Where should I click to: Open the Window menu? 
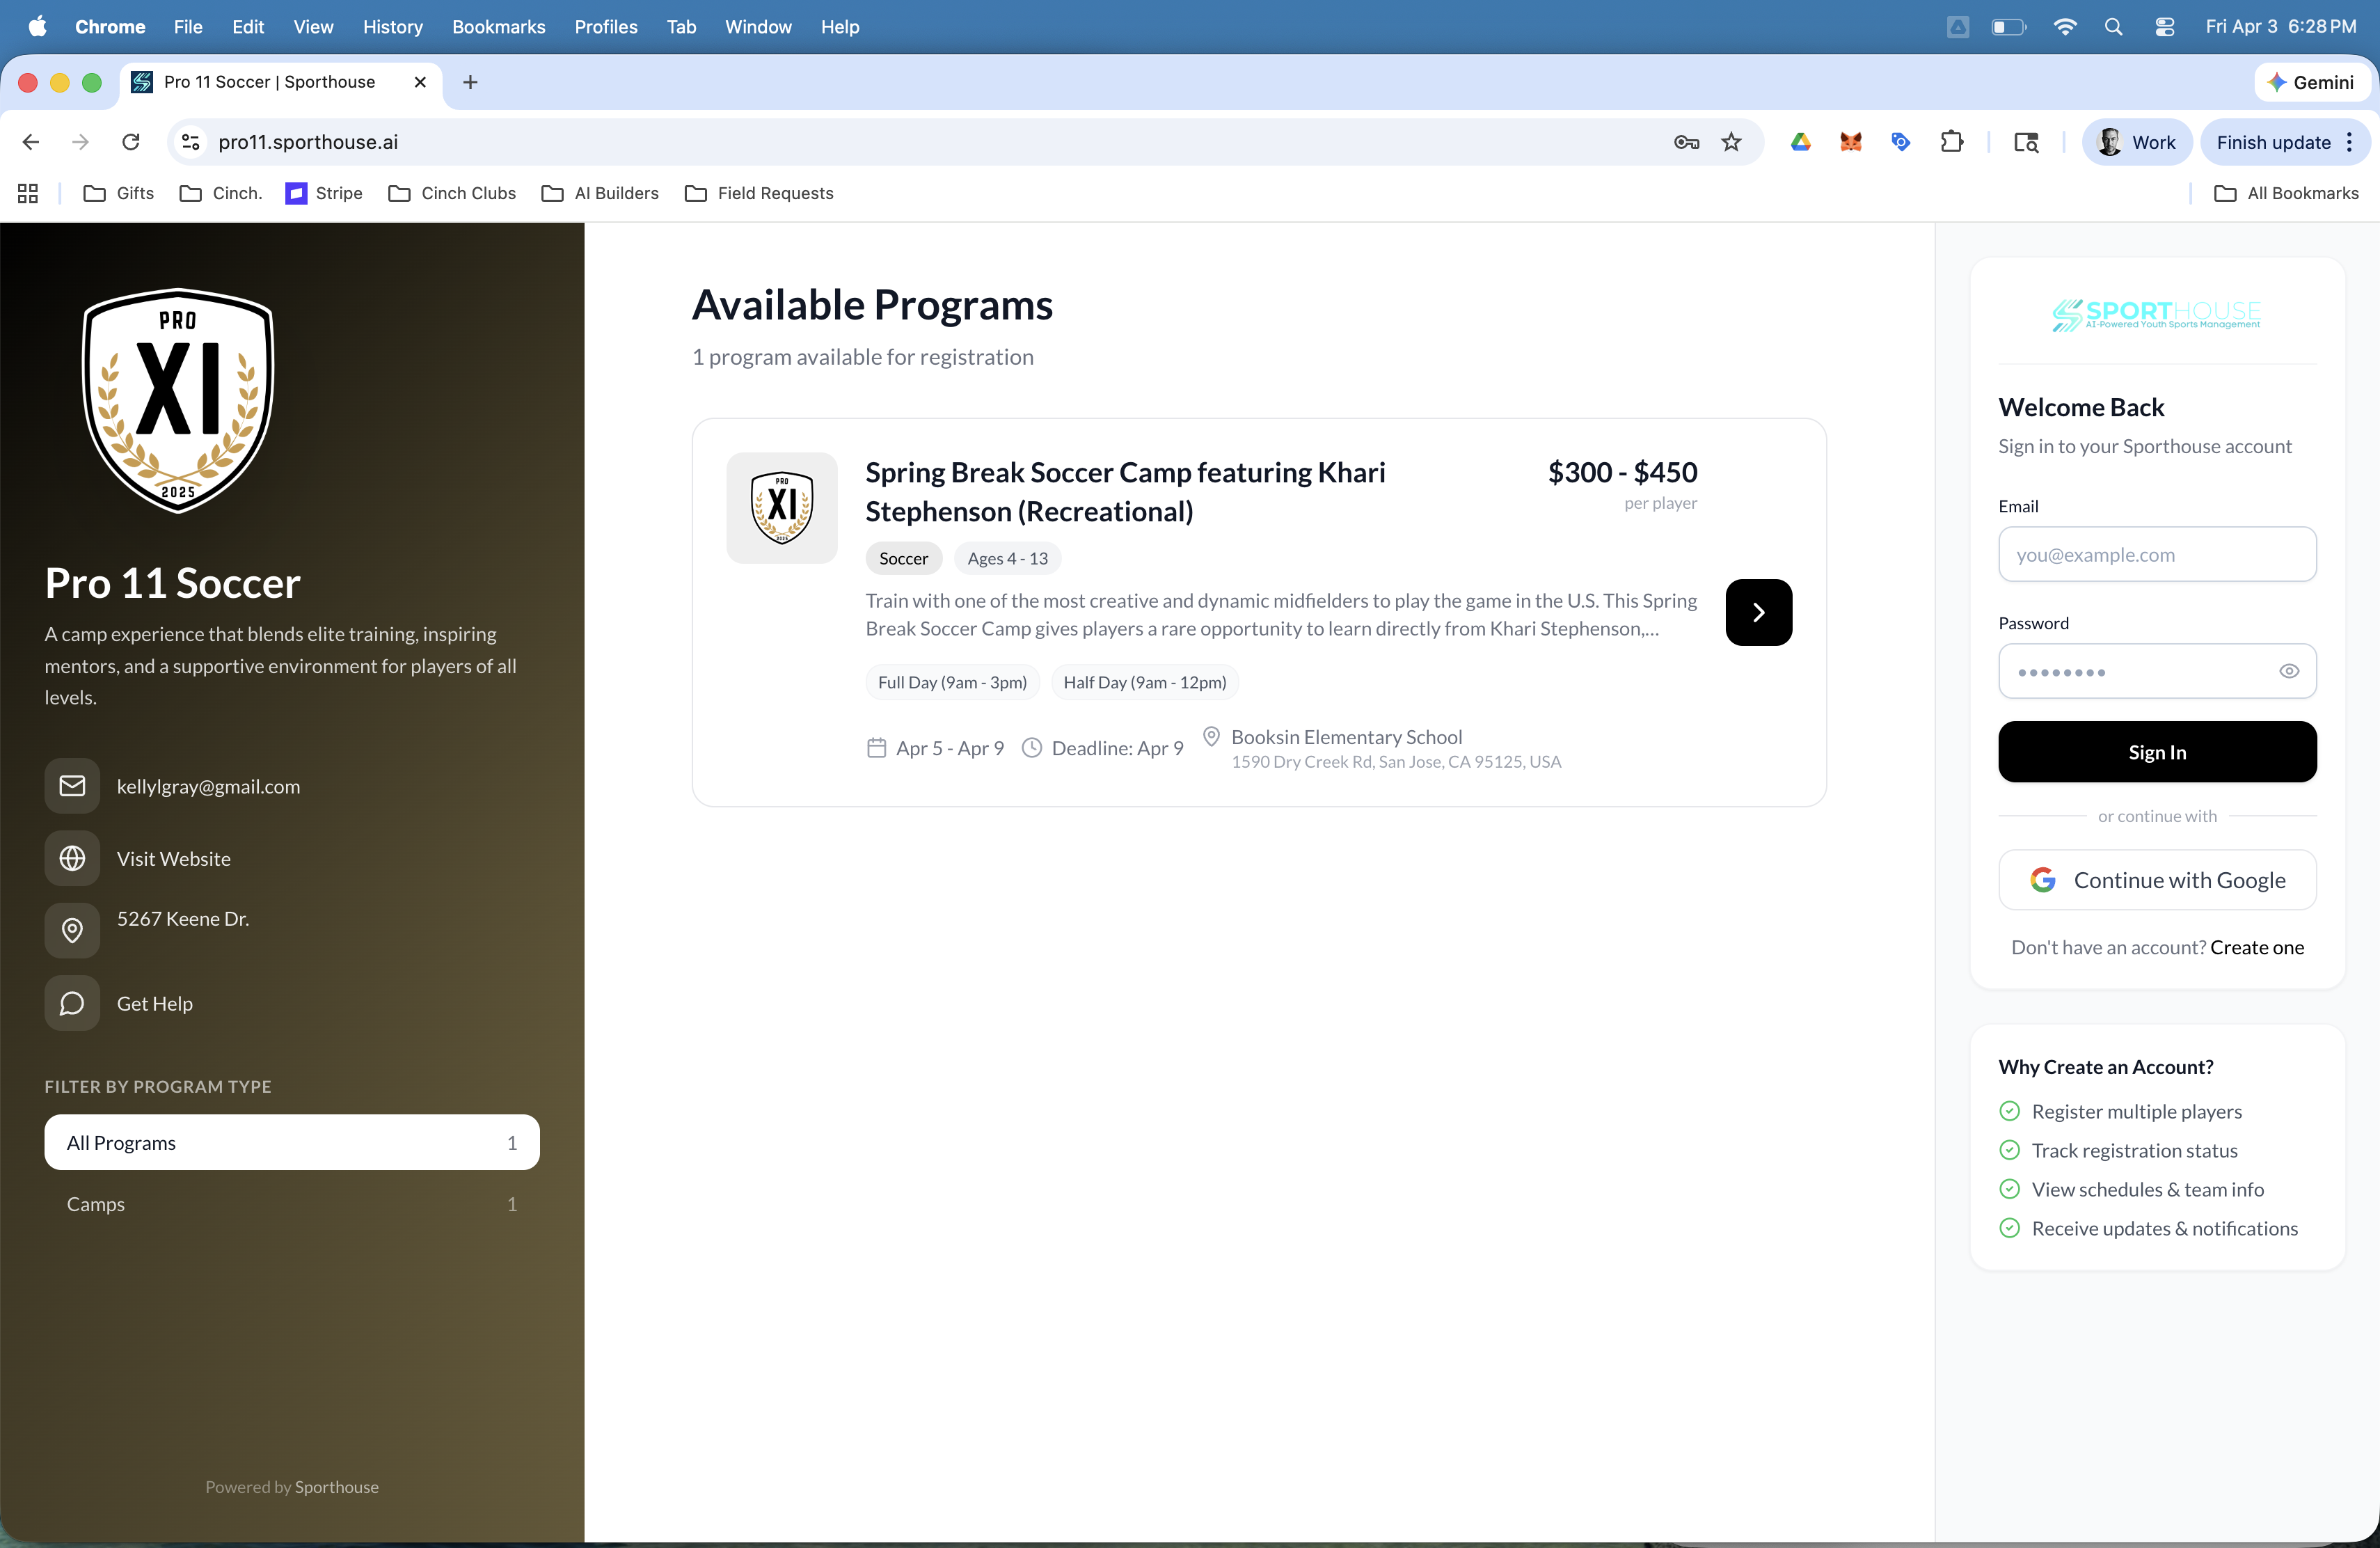pyautogui.click(x=758, y=27)
